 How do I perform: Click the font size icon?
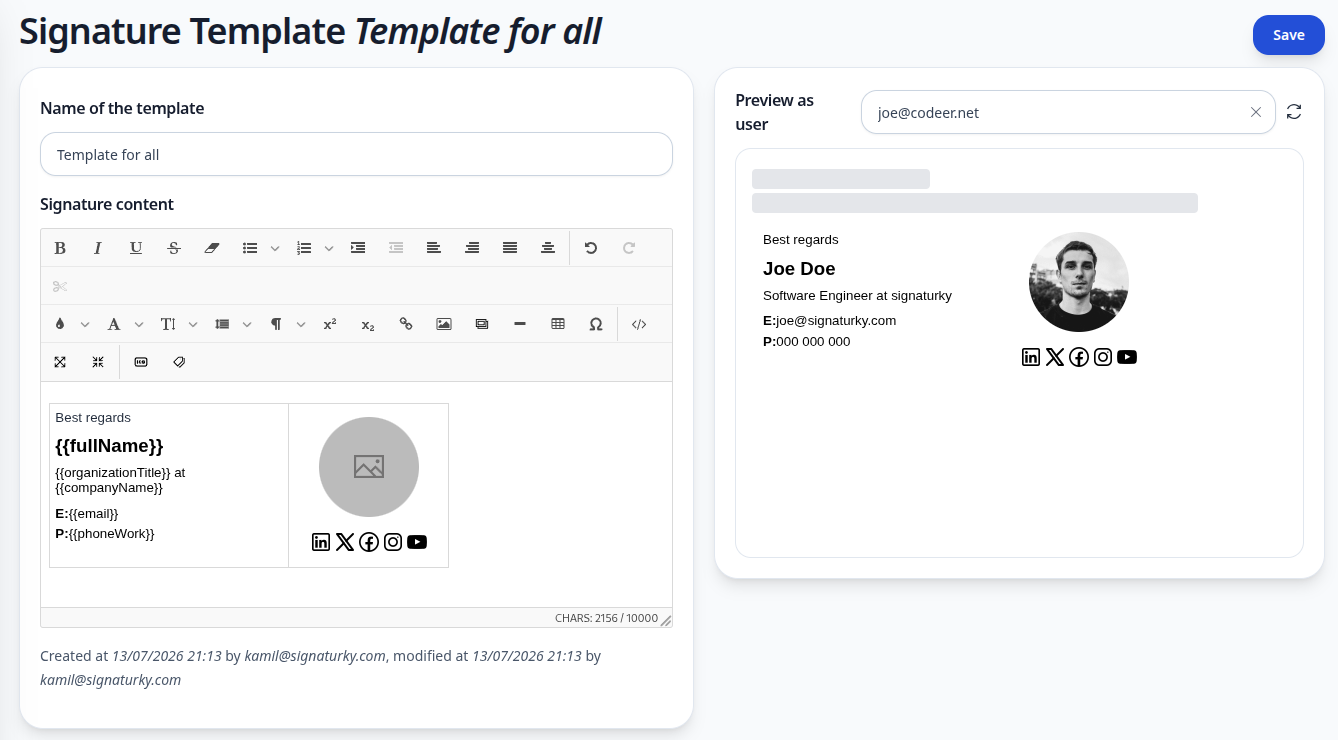168,324
